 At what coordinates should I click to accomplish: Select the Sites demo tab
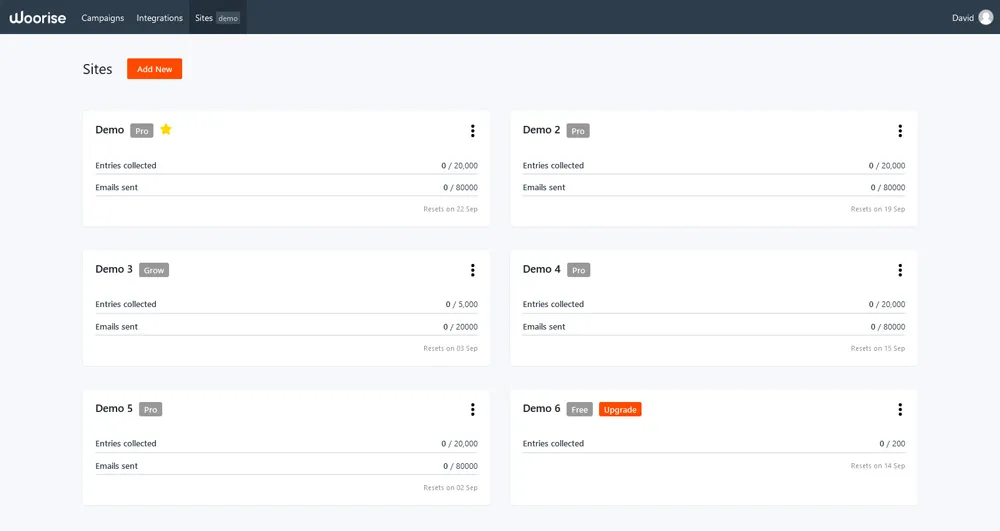click(x=217, y=18)
